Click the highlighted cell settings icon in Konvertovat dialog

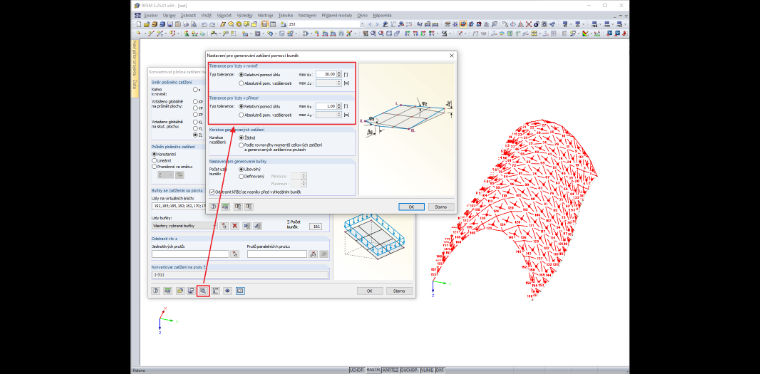coord(204,291)
